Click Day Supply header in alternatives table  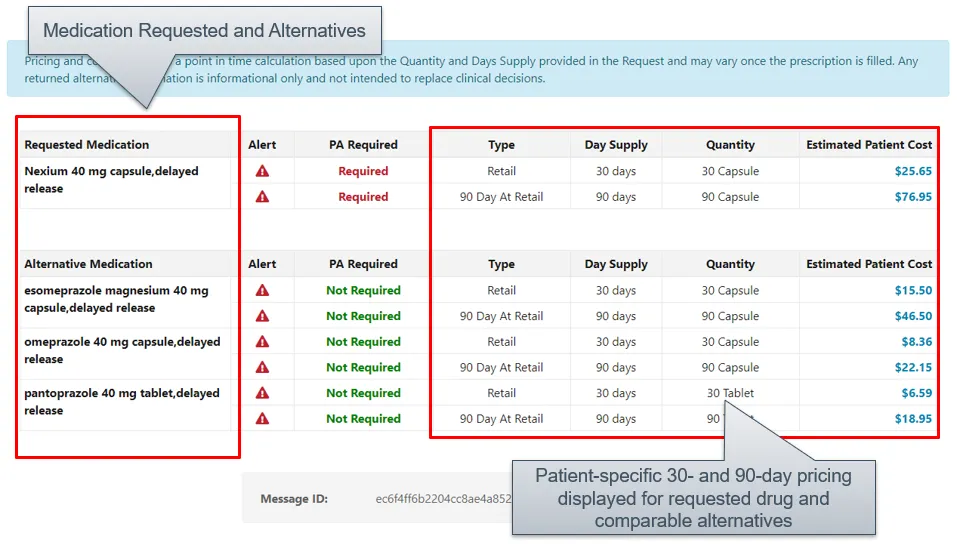coord(616,264)
